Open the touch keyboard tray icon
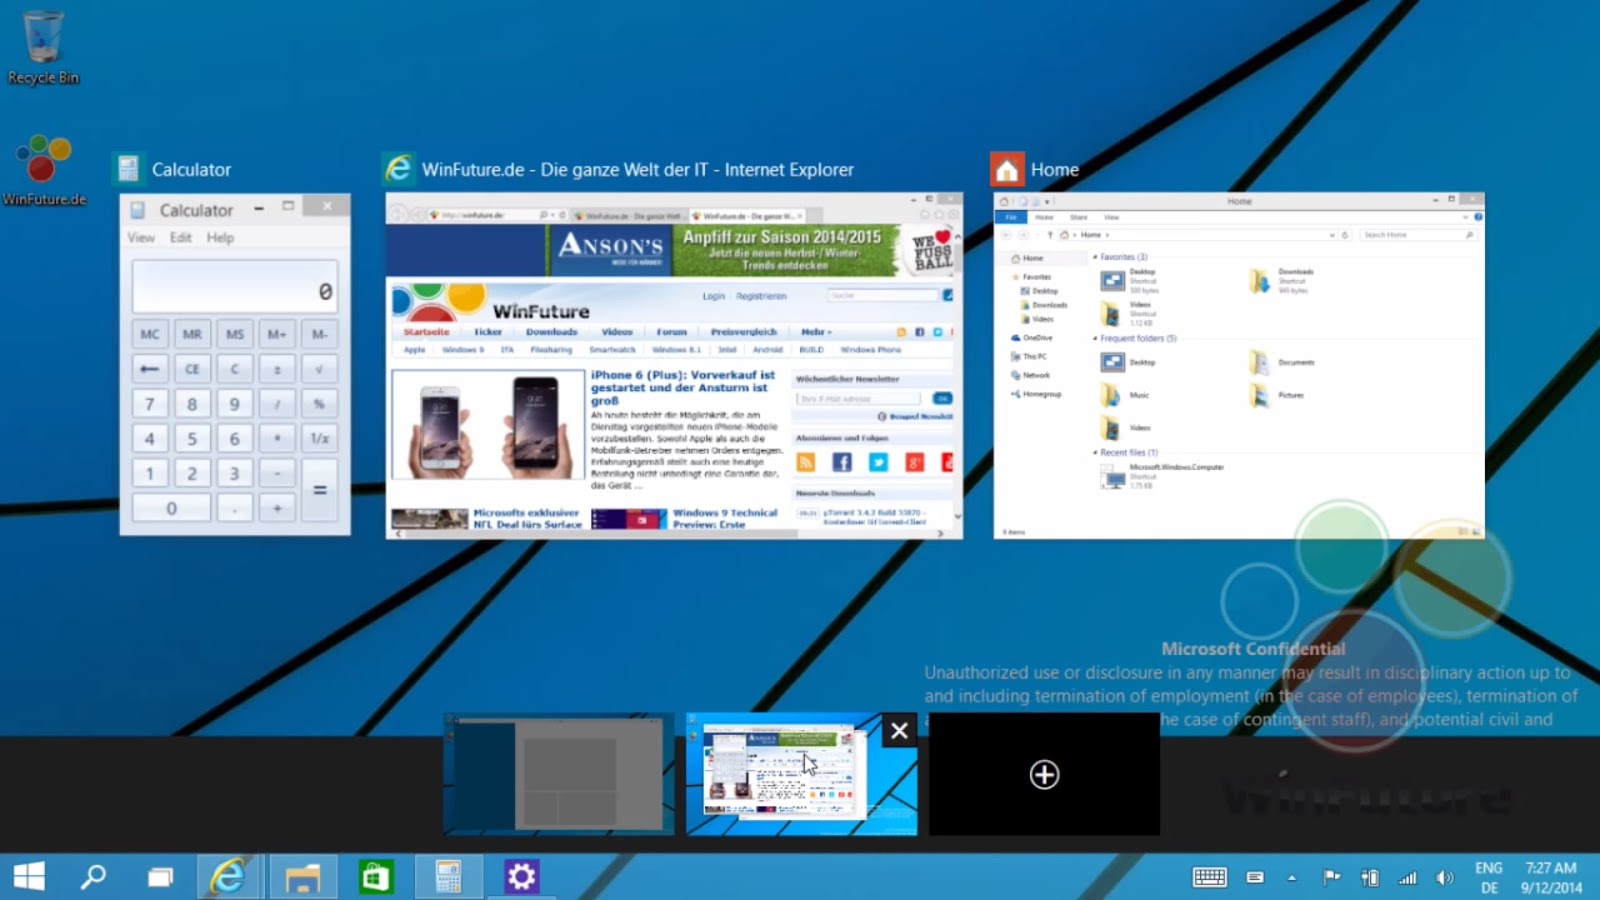Viewport: 1600px width, 900px height. coord(1209,877)
